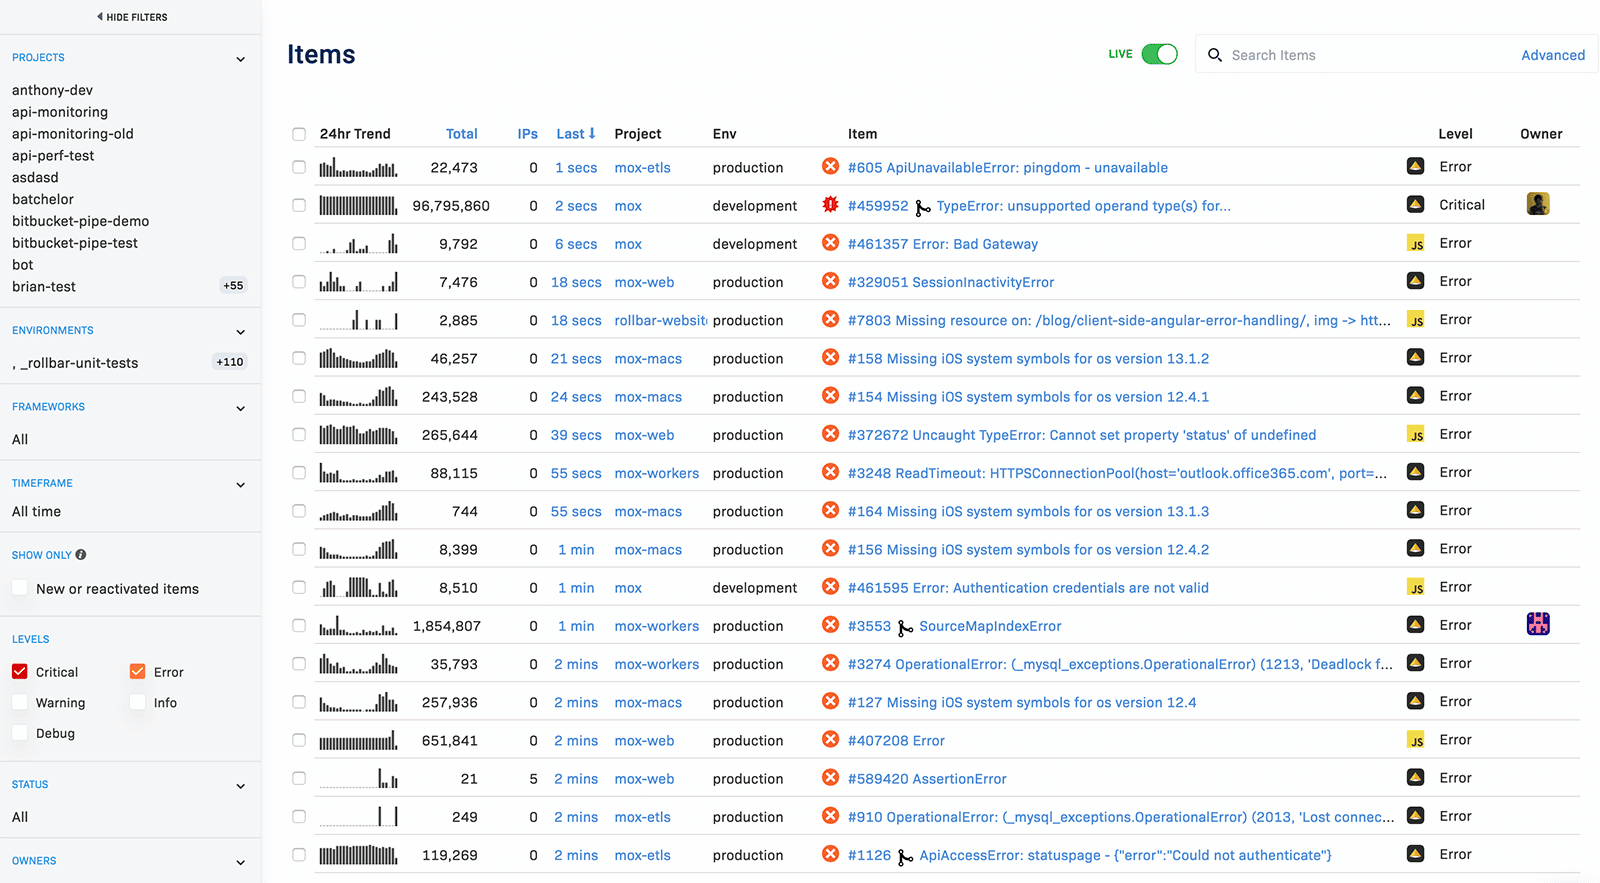Click the framework icon for #3248 ReadTimeout row
The height and width of the screenshot is (883, 1600).
(1416, 472)
